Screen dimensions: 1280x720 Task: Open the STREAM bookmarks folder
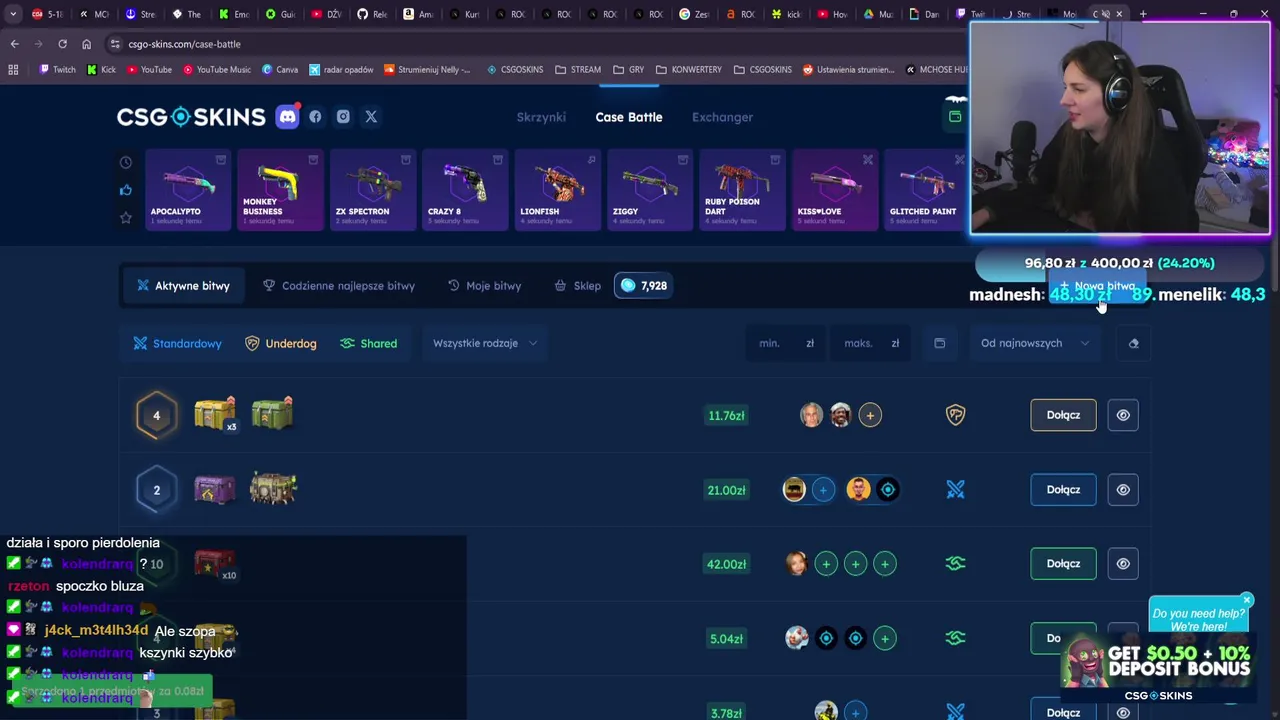(579, 70)
